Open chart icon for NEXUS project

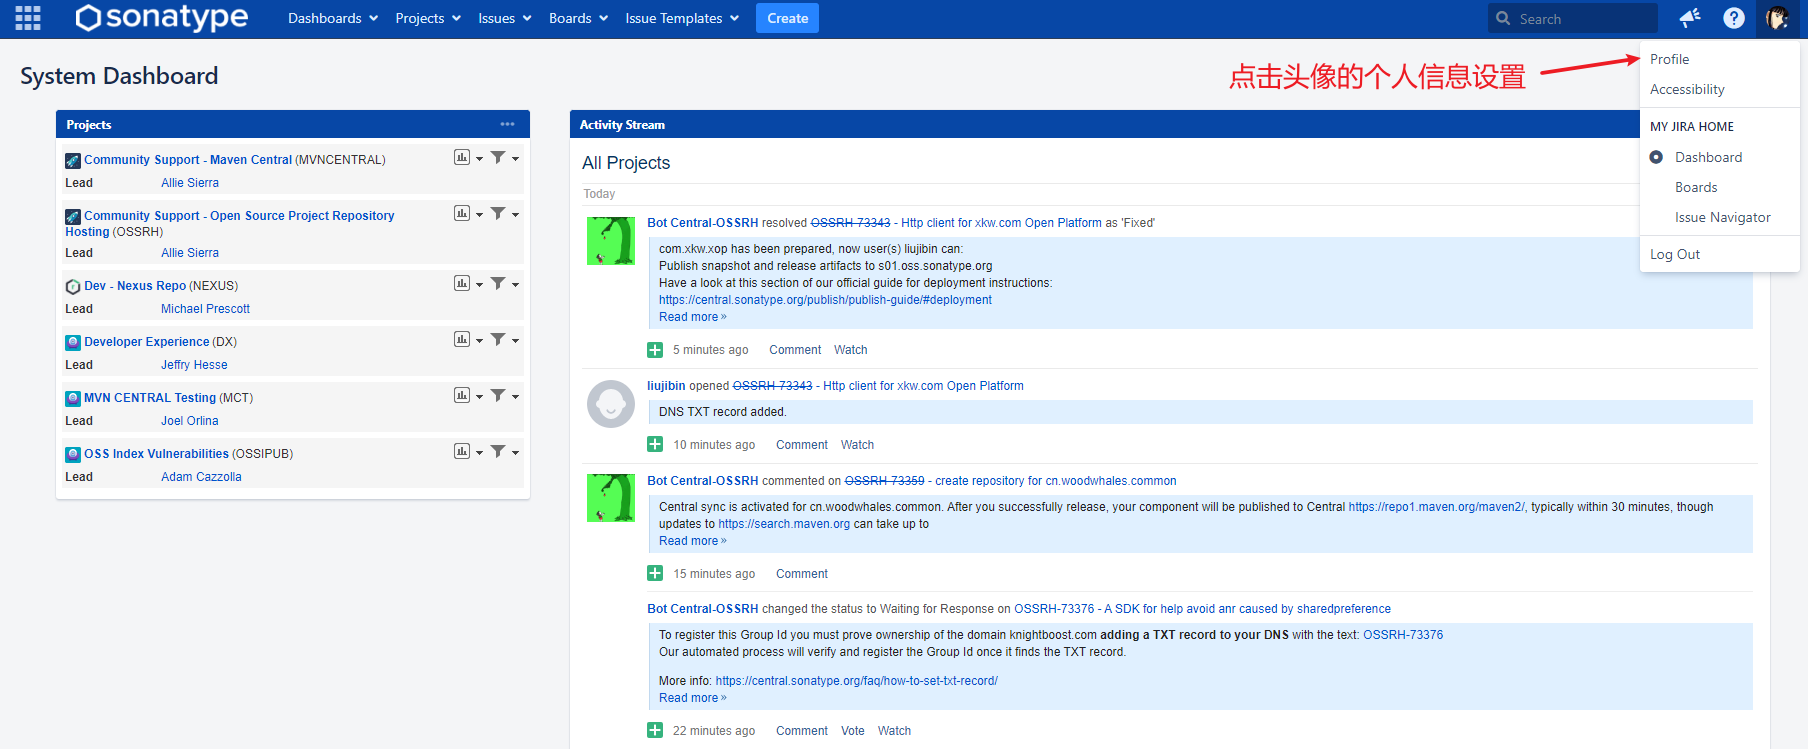click(462, 283)
